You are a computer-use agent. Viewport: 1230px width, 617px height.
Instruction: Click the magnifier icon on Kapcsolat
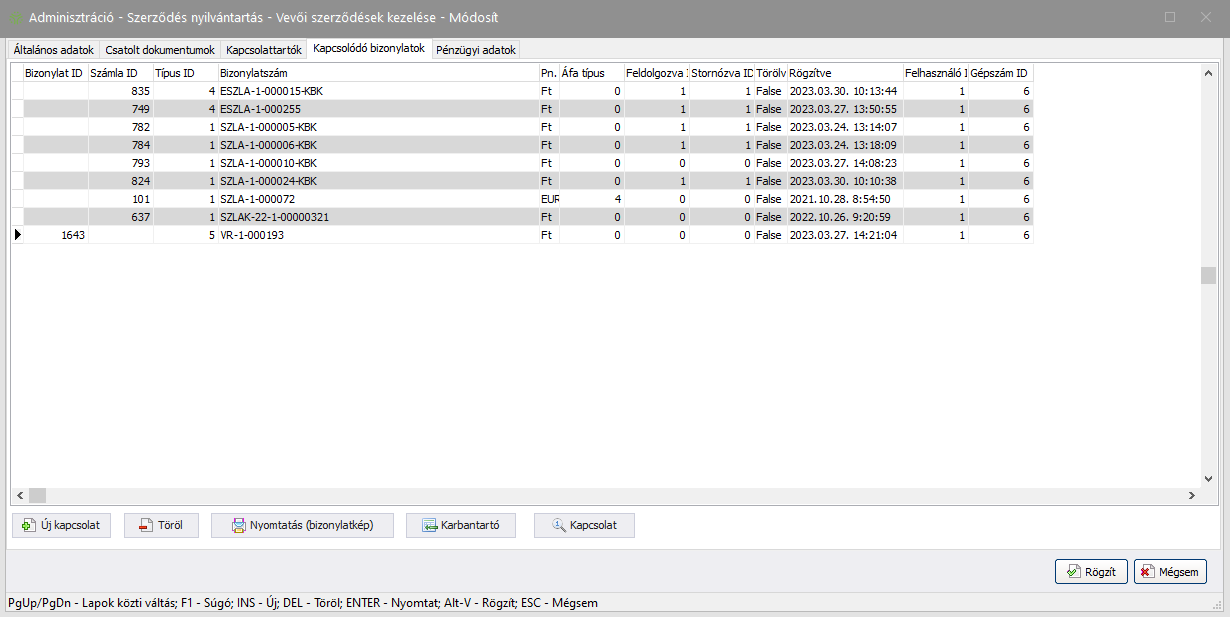click(558, 525)
